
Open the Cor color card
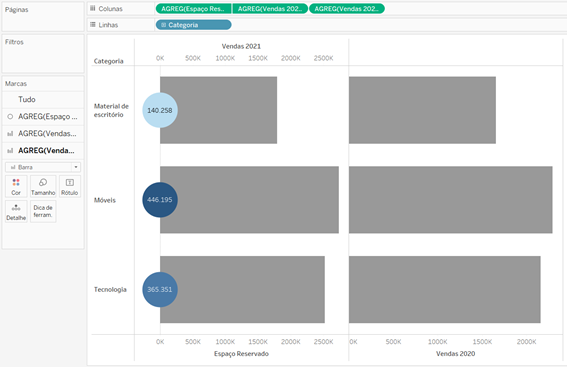tap(16, 187)
